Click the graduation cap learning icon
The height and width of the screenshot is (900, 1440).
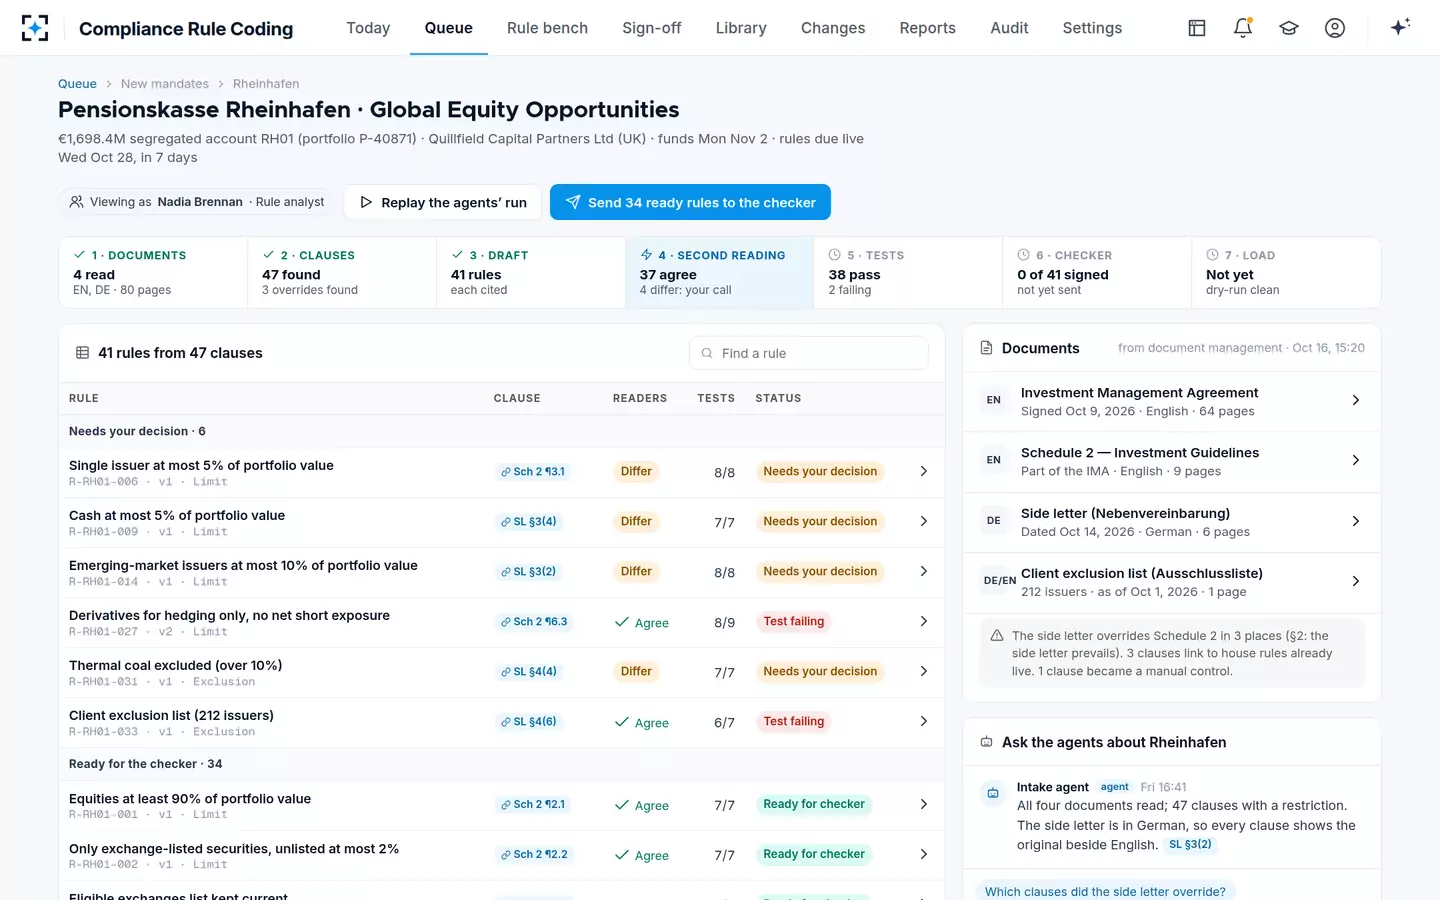[1289, 28]
